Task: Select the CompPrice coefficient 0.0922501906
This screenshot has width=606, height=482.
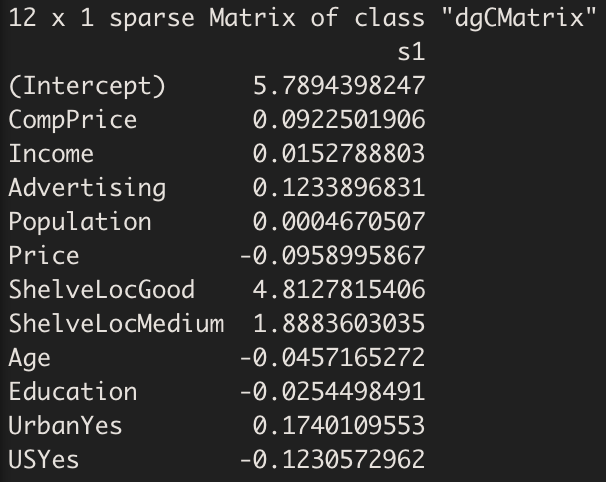Action: coord(339,120)
